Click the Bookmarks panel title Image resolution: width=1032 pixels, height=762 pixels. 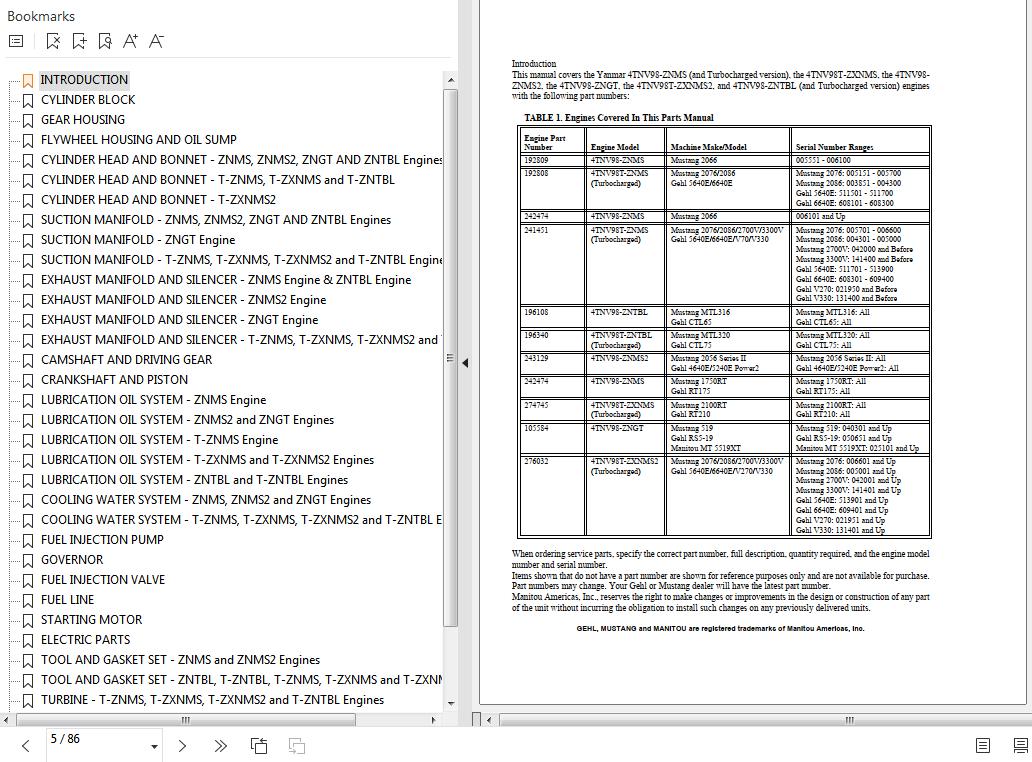[41, 16]
